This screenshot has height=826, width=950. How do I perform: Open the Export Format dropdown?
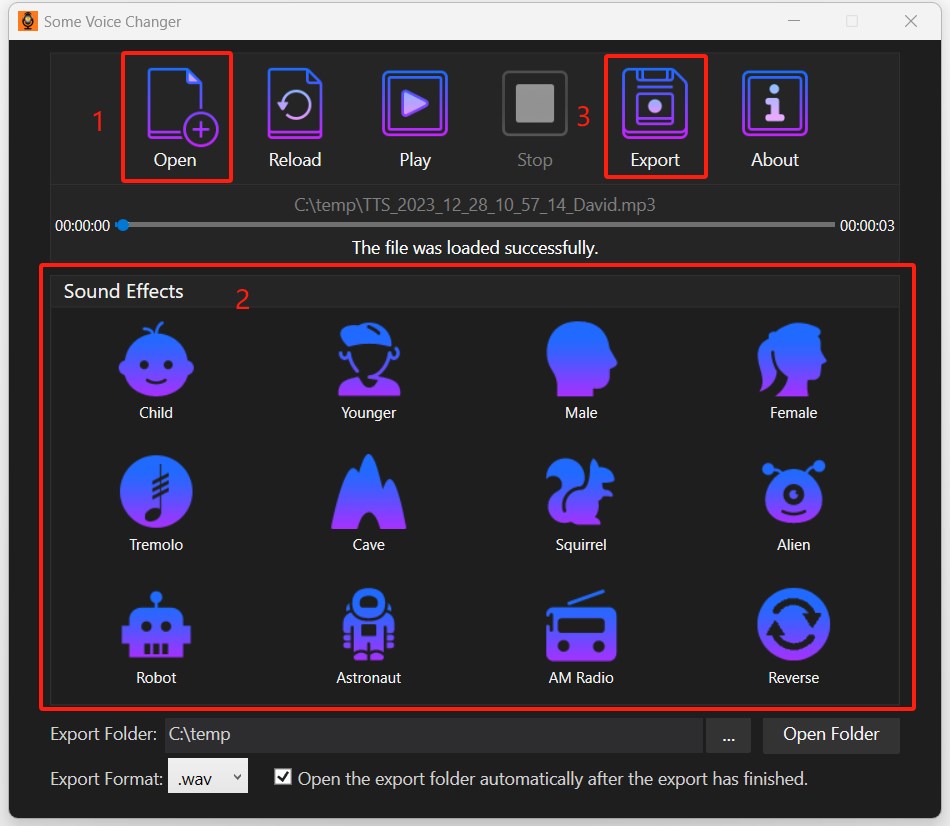click(207, 777)
